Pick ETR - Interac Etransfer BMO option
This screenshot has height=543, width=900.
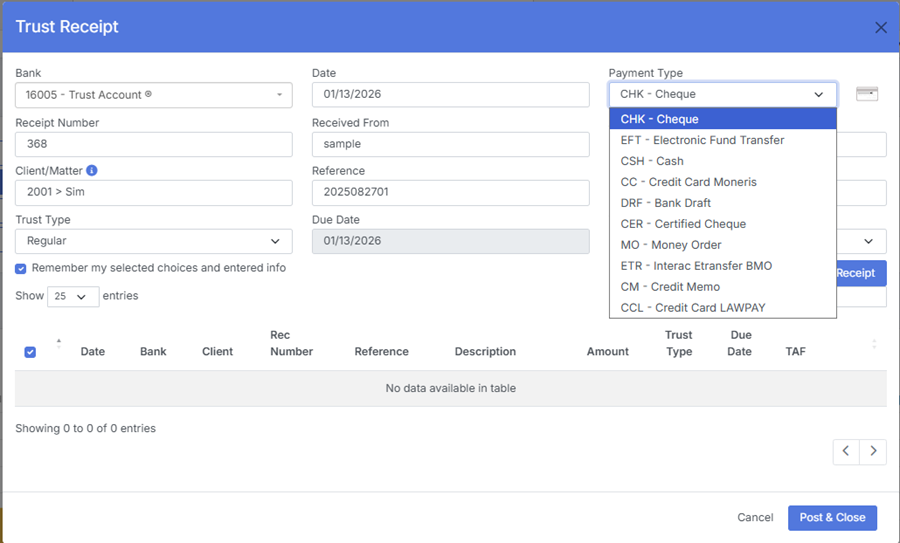(696, 266)
